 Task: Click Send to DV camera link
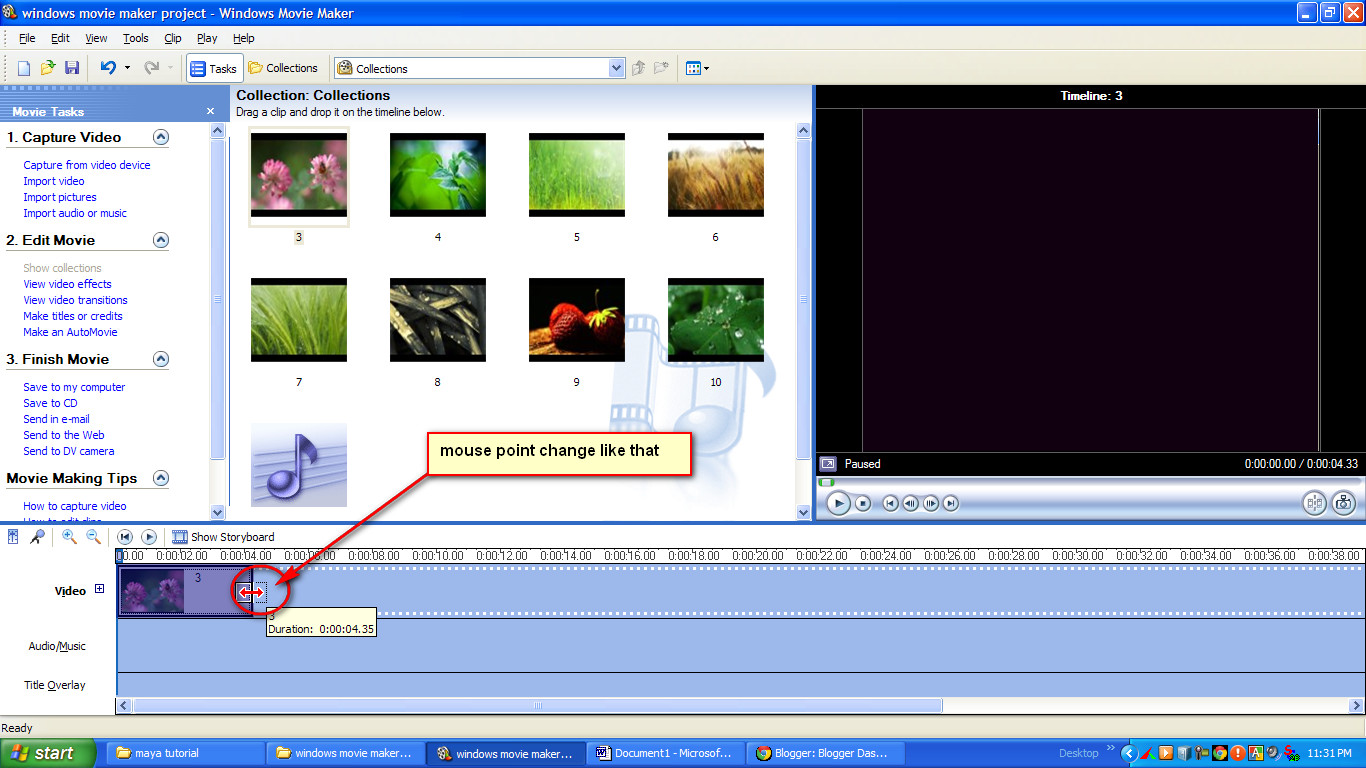tap(69, 451)
